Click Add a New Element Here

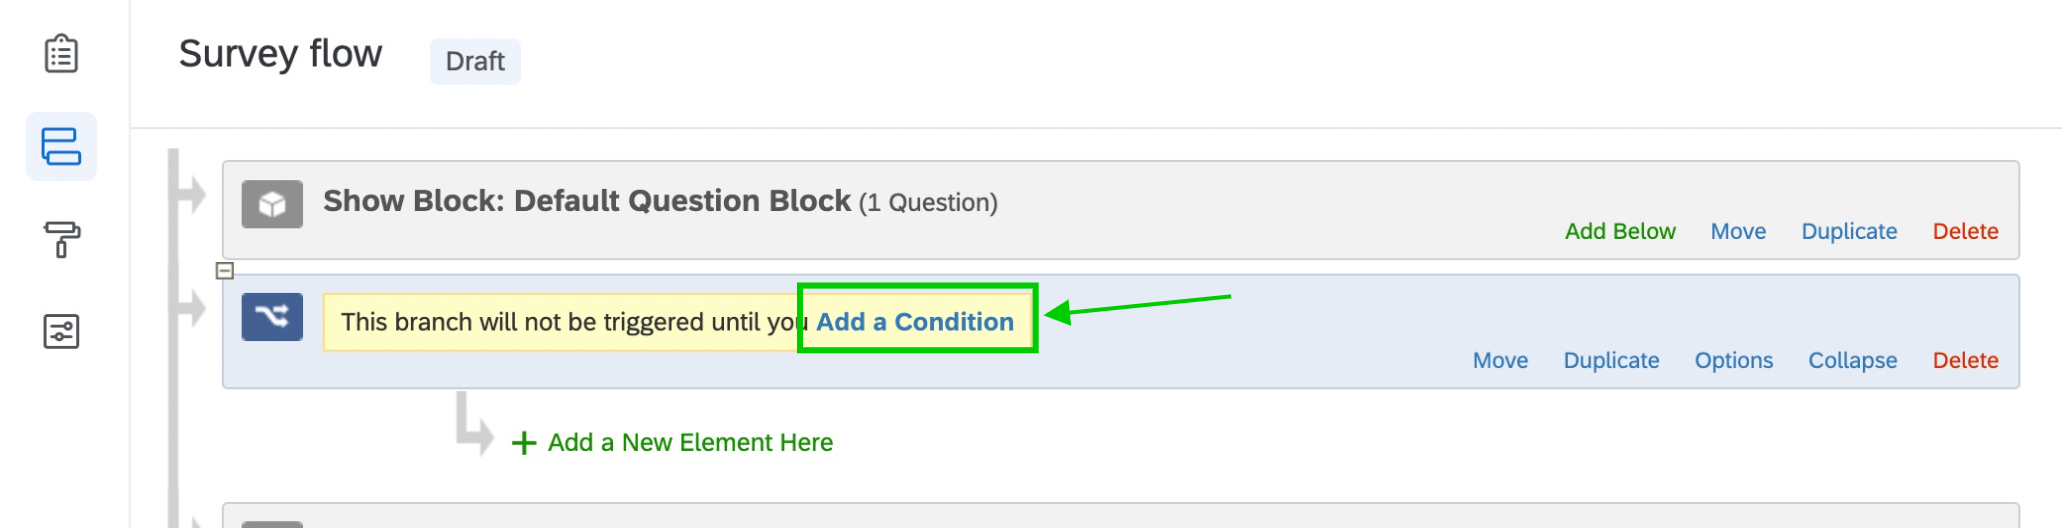click(690, 443)
